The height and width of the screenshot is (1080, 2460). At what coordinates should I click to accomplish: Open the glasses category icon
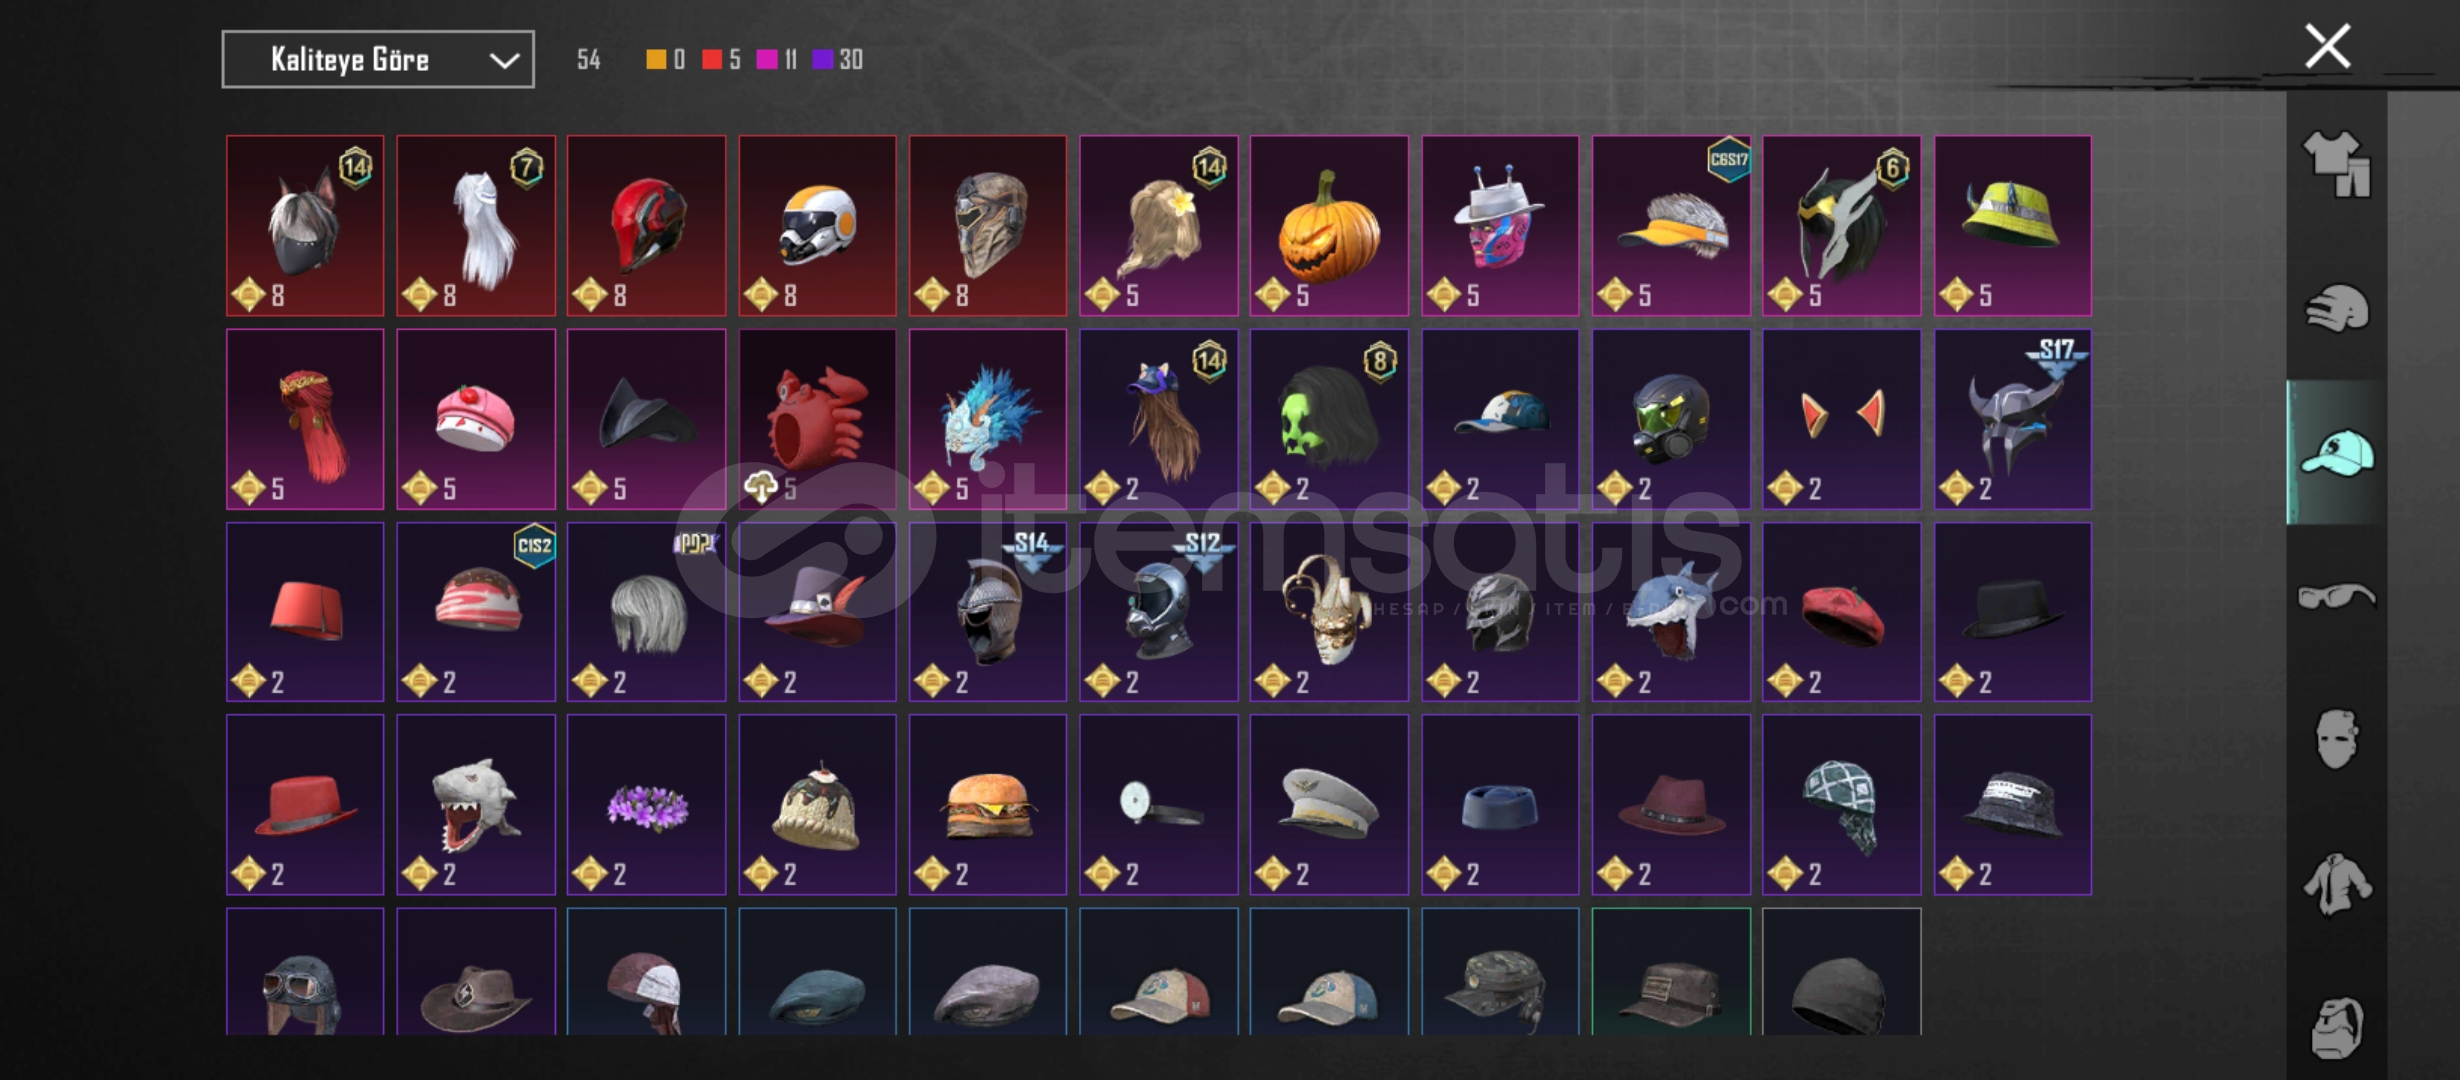pos(2337,597)
